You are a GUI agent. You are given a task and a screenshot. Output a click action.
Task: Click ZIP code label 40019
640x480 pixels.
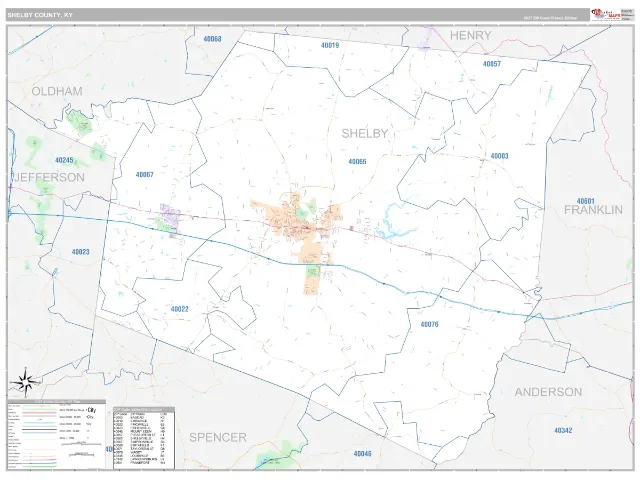330,45
